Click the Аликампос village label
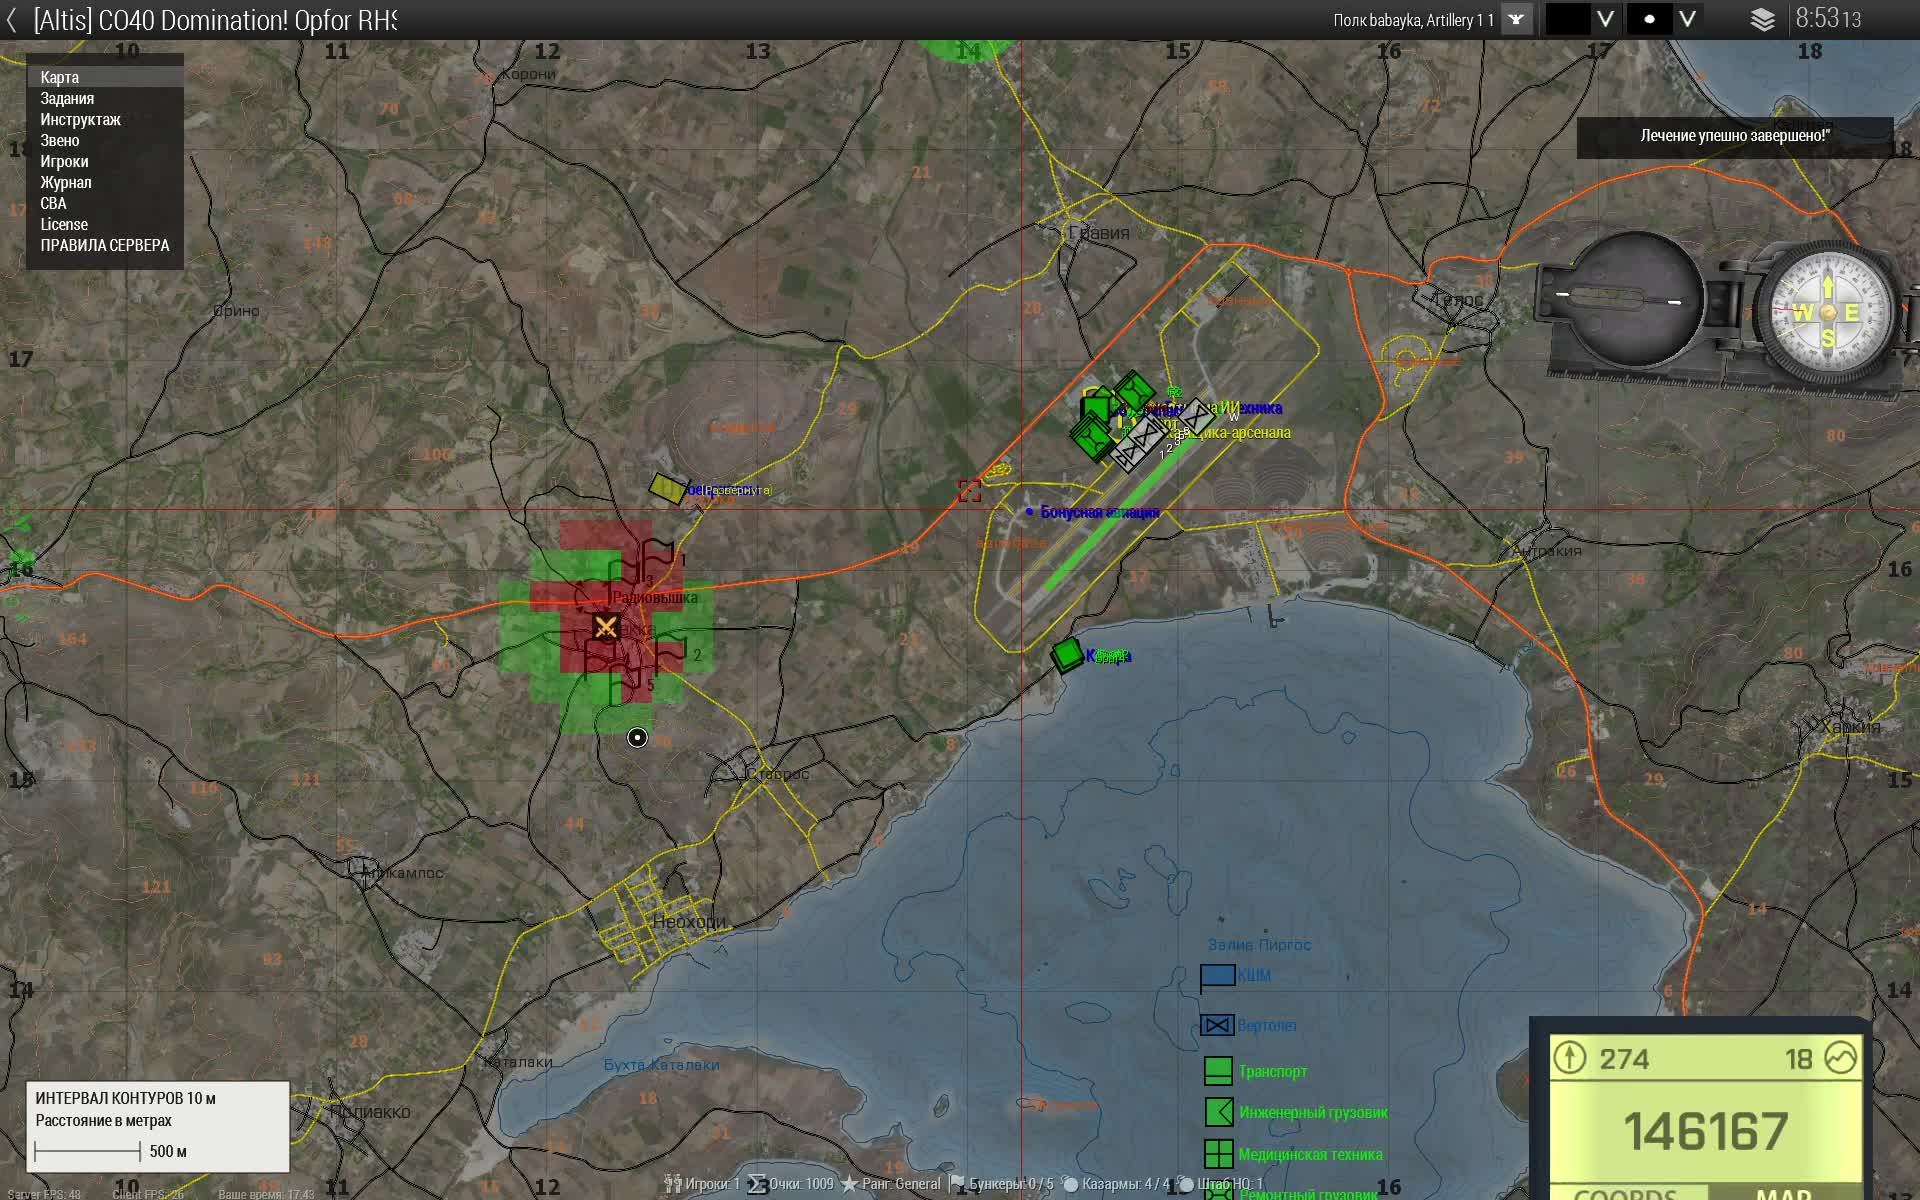The image size is (1920, 1200). (402, 872)
